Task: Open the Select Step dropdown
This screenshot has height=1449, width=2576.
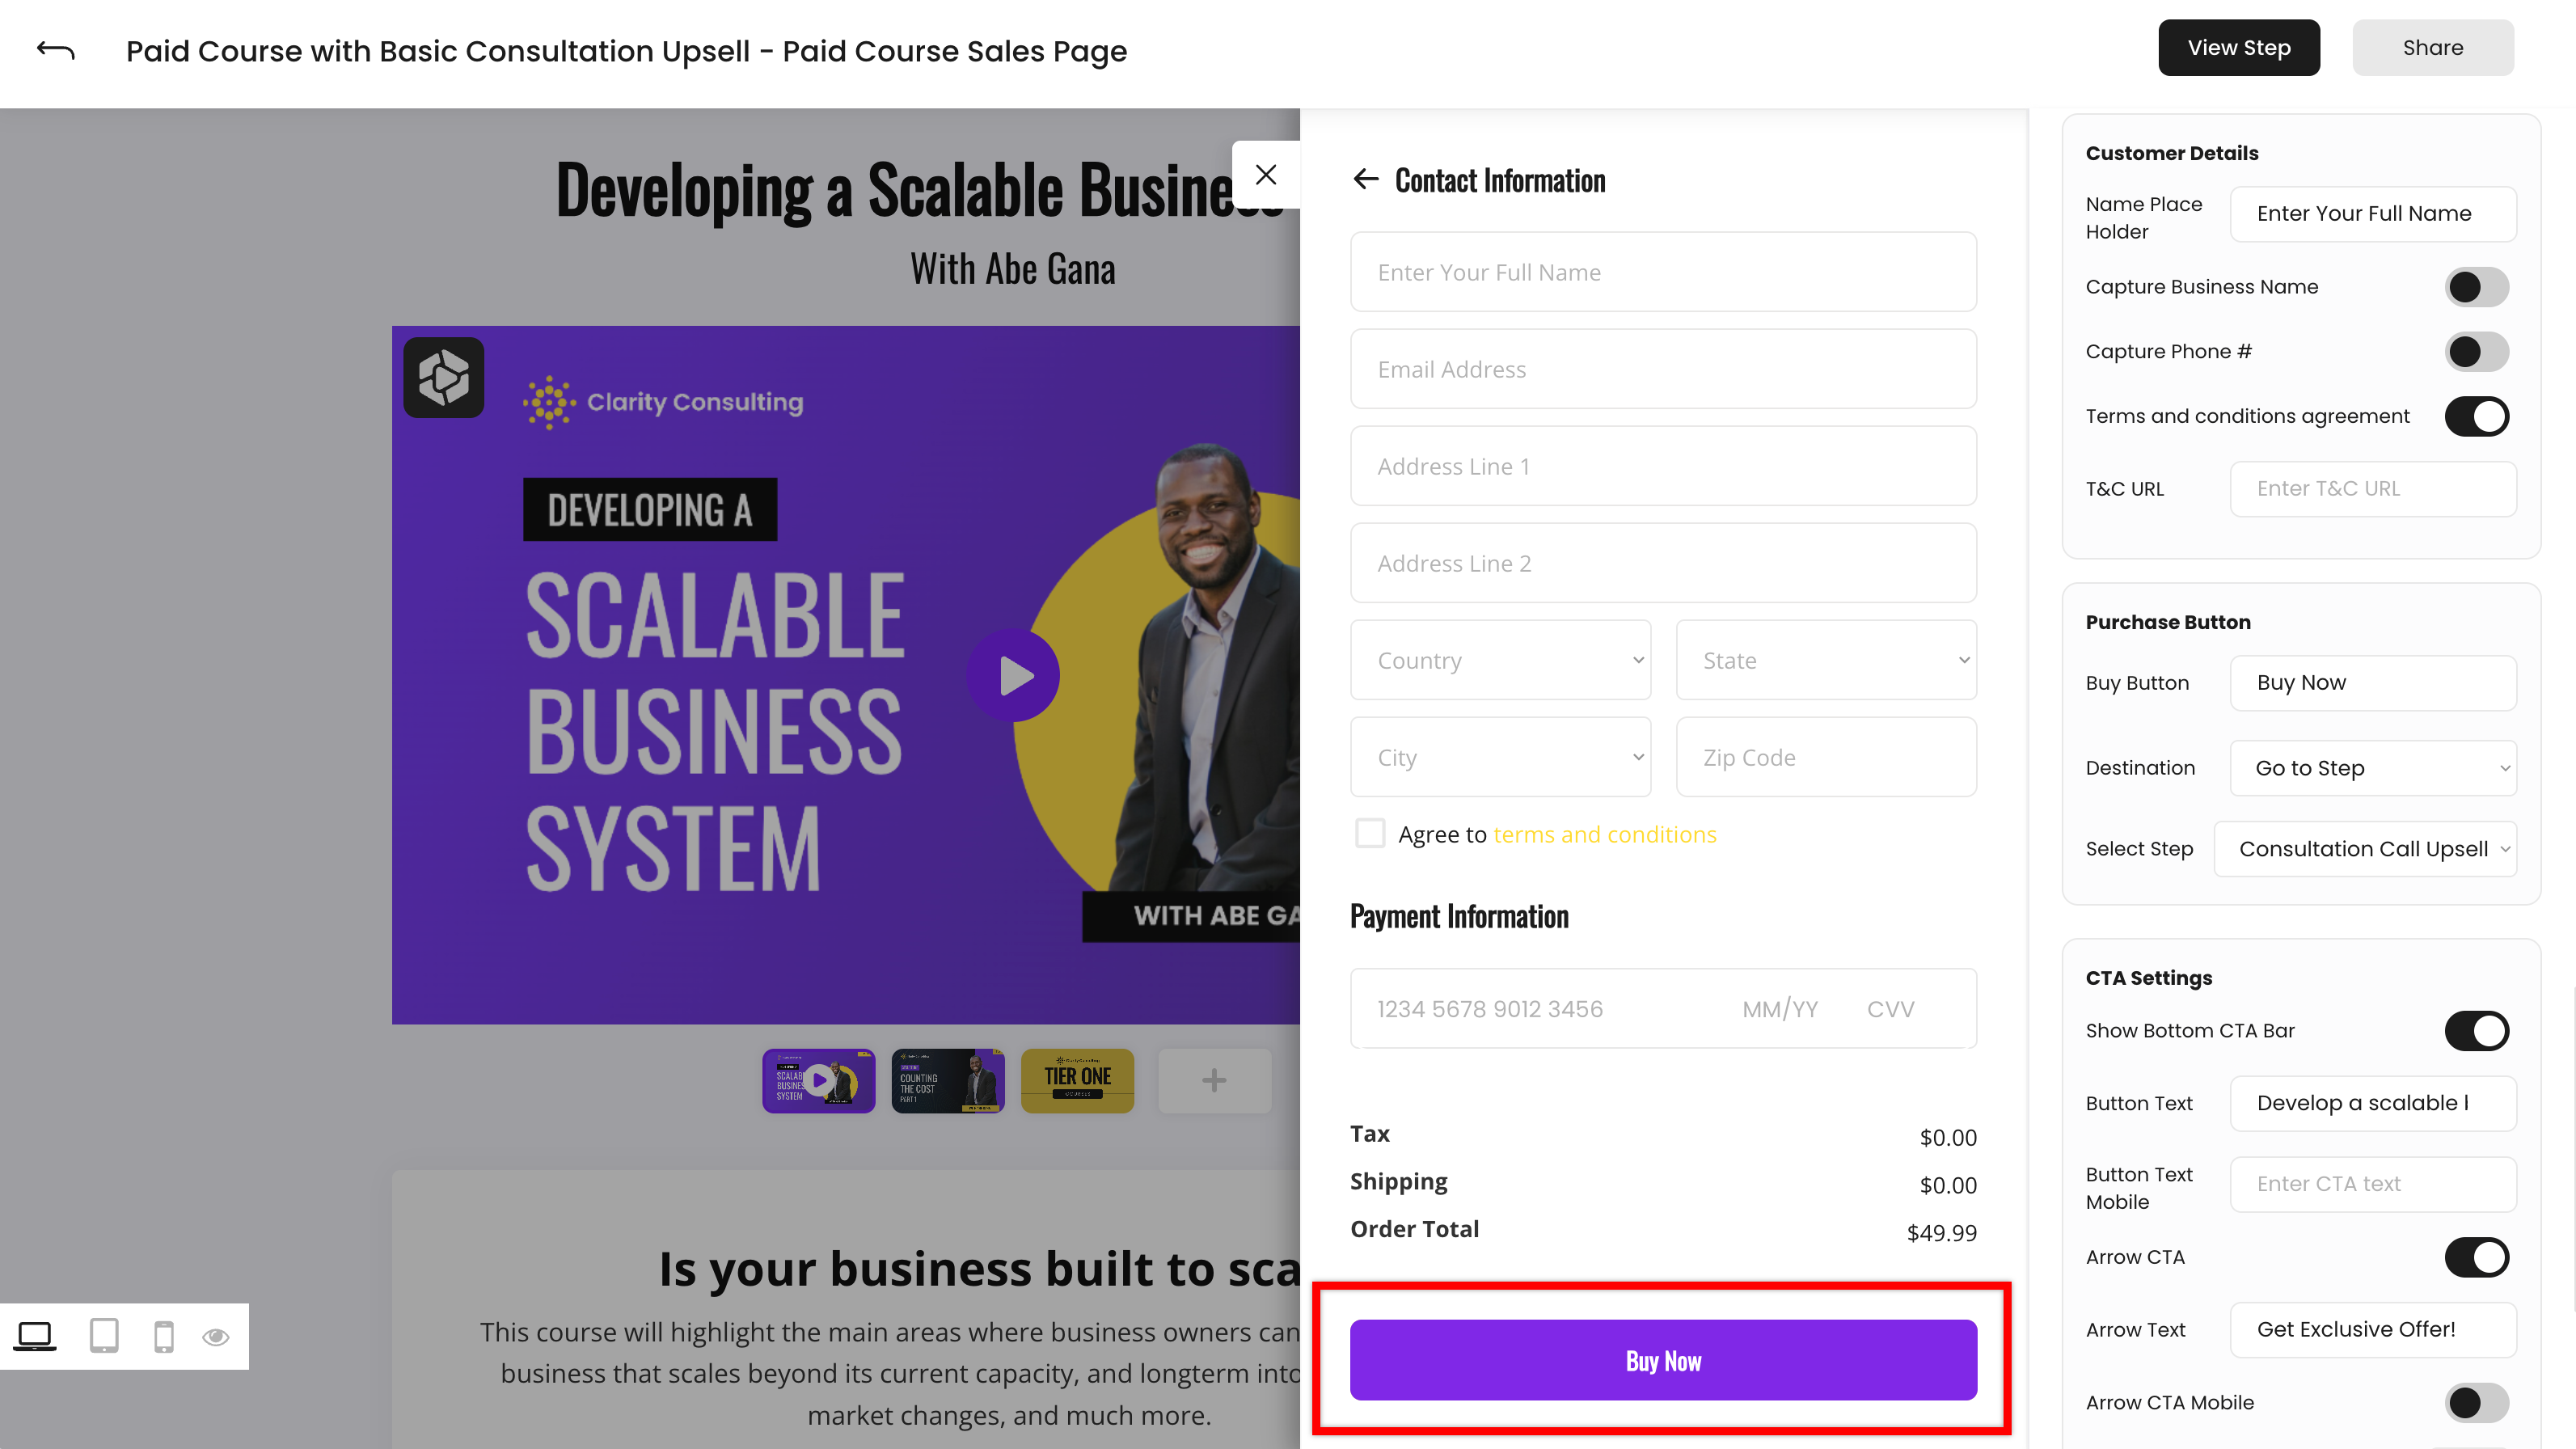Action: (x=2364, y=849)
